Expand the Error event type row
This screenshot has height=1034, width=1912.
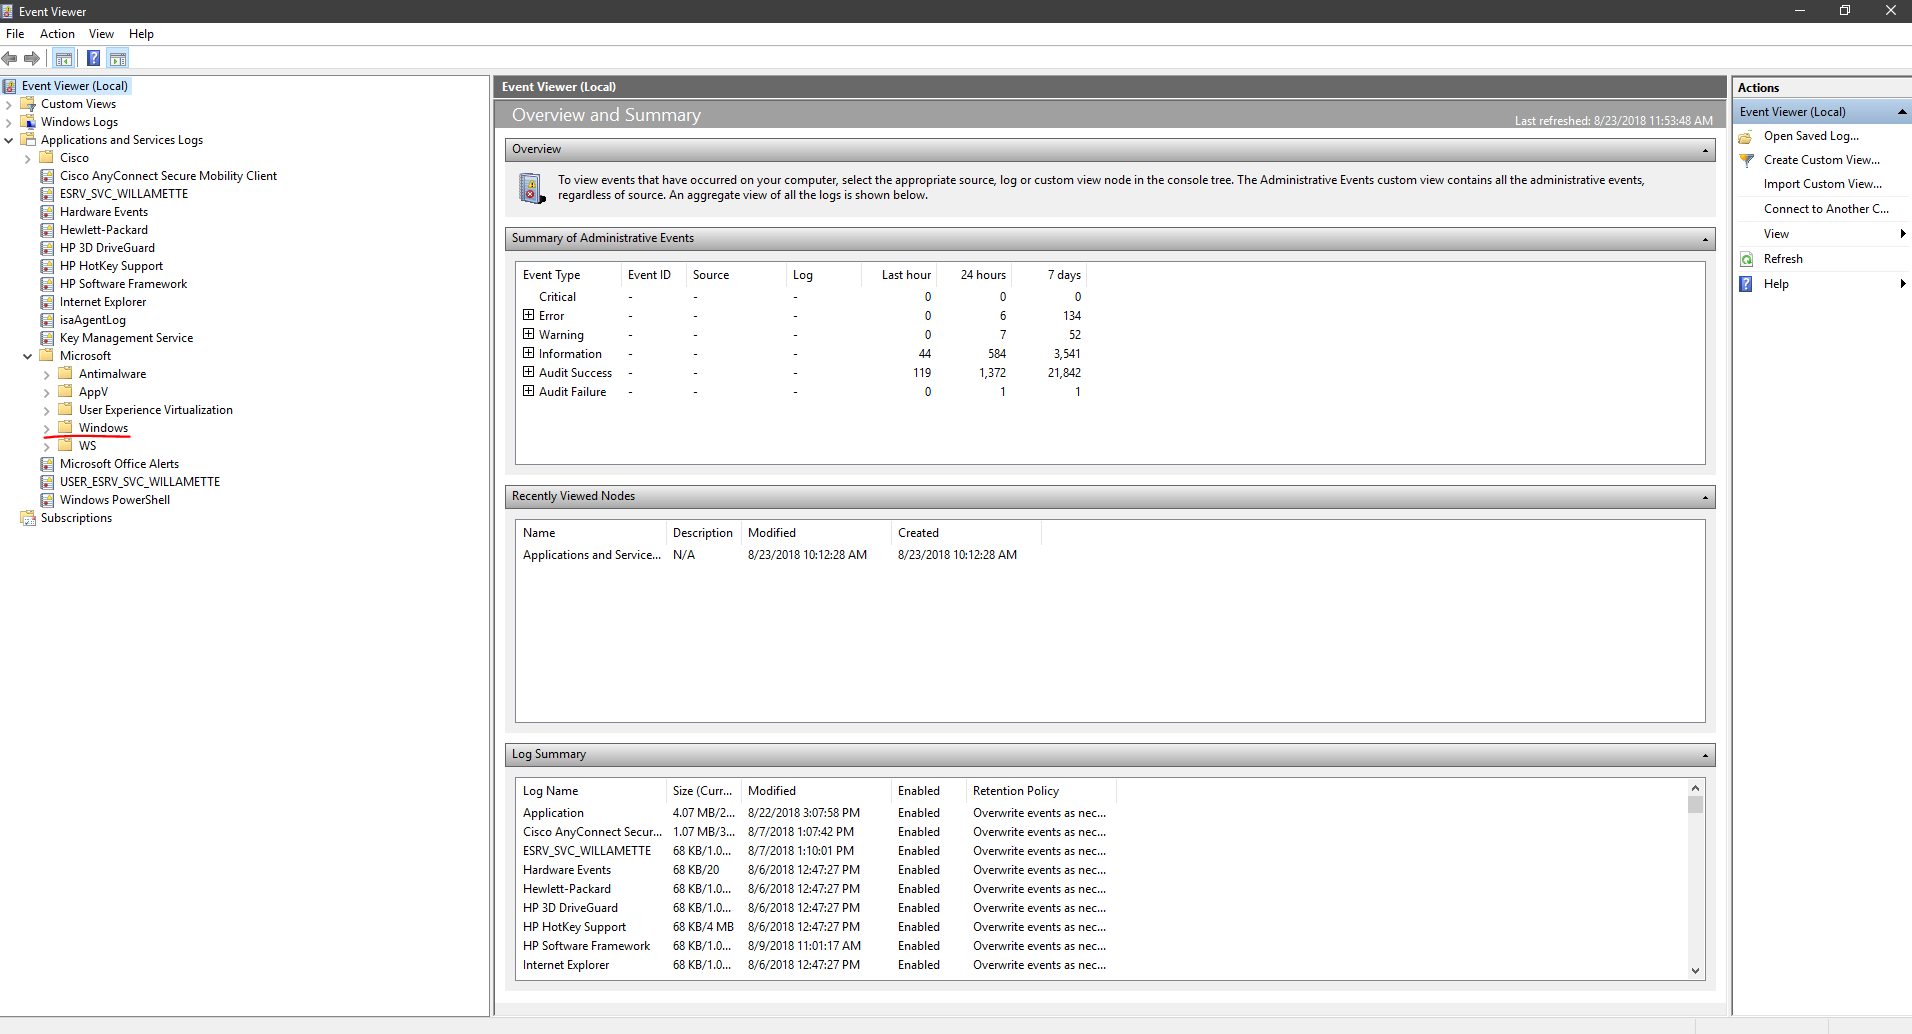(528, 315)
